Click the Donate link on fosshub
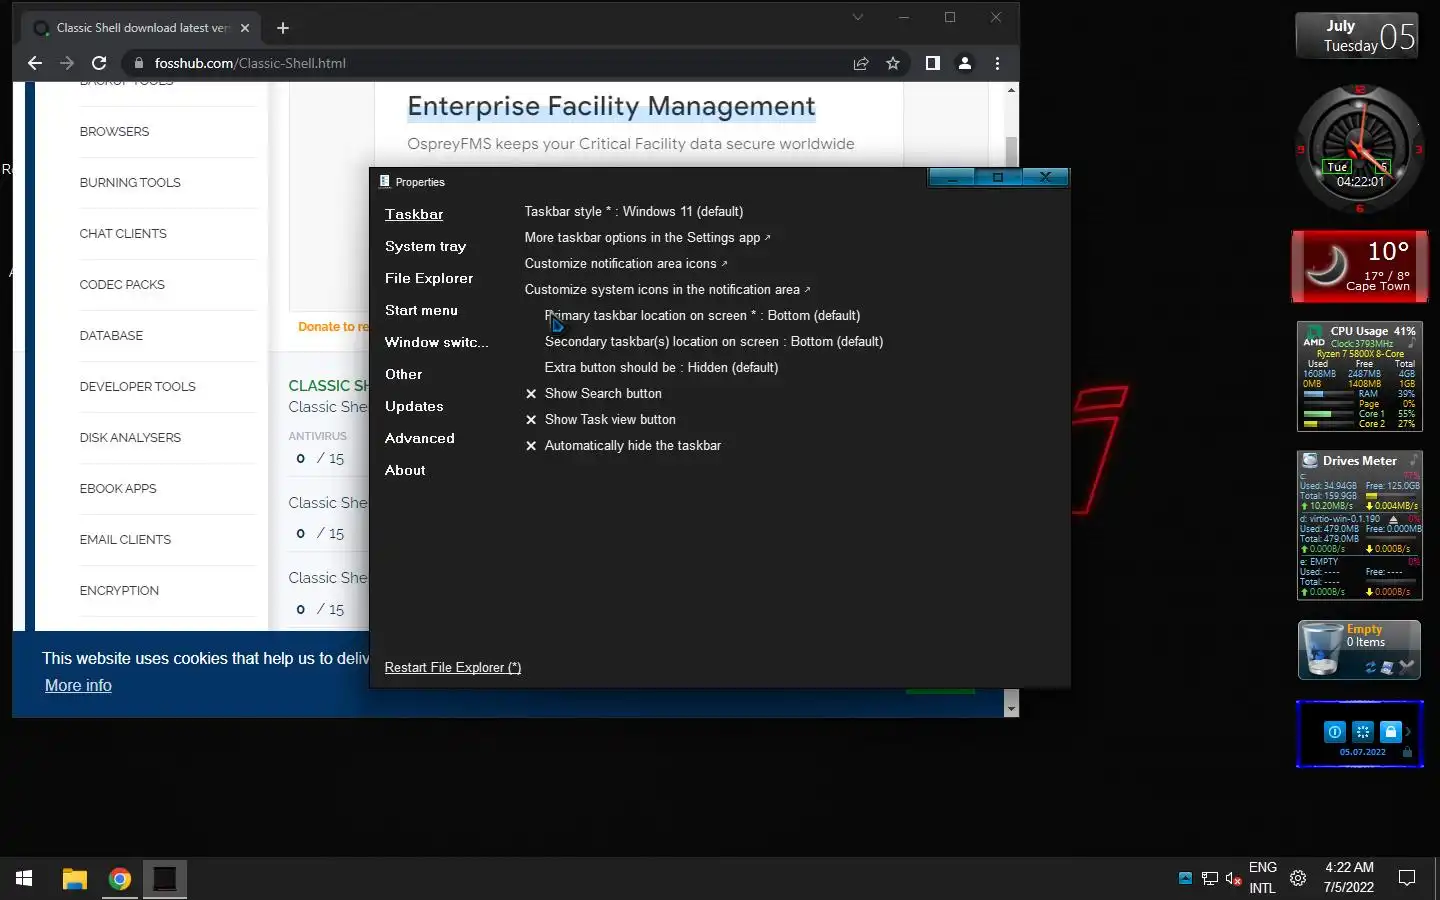Screen dimensions: 1440x900 [333, 327]
